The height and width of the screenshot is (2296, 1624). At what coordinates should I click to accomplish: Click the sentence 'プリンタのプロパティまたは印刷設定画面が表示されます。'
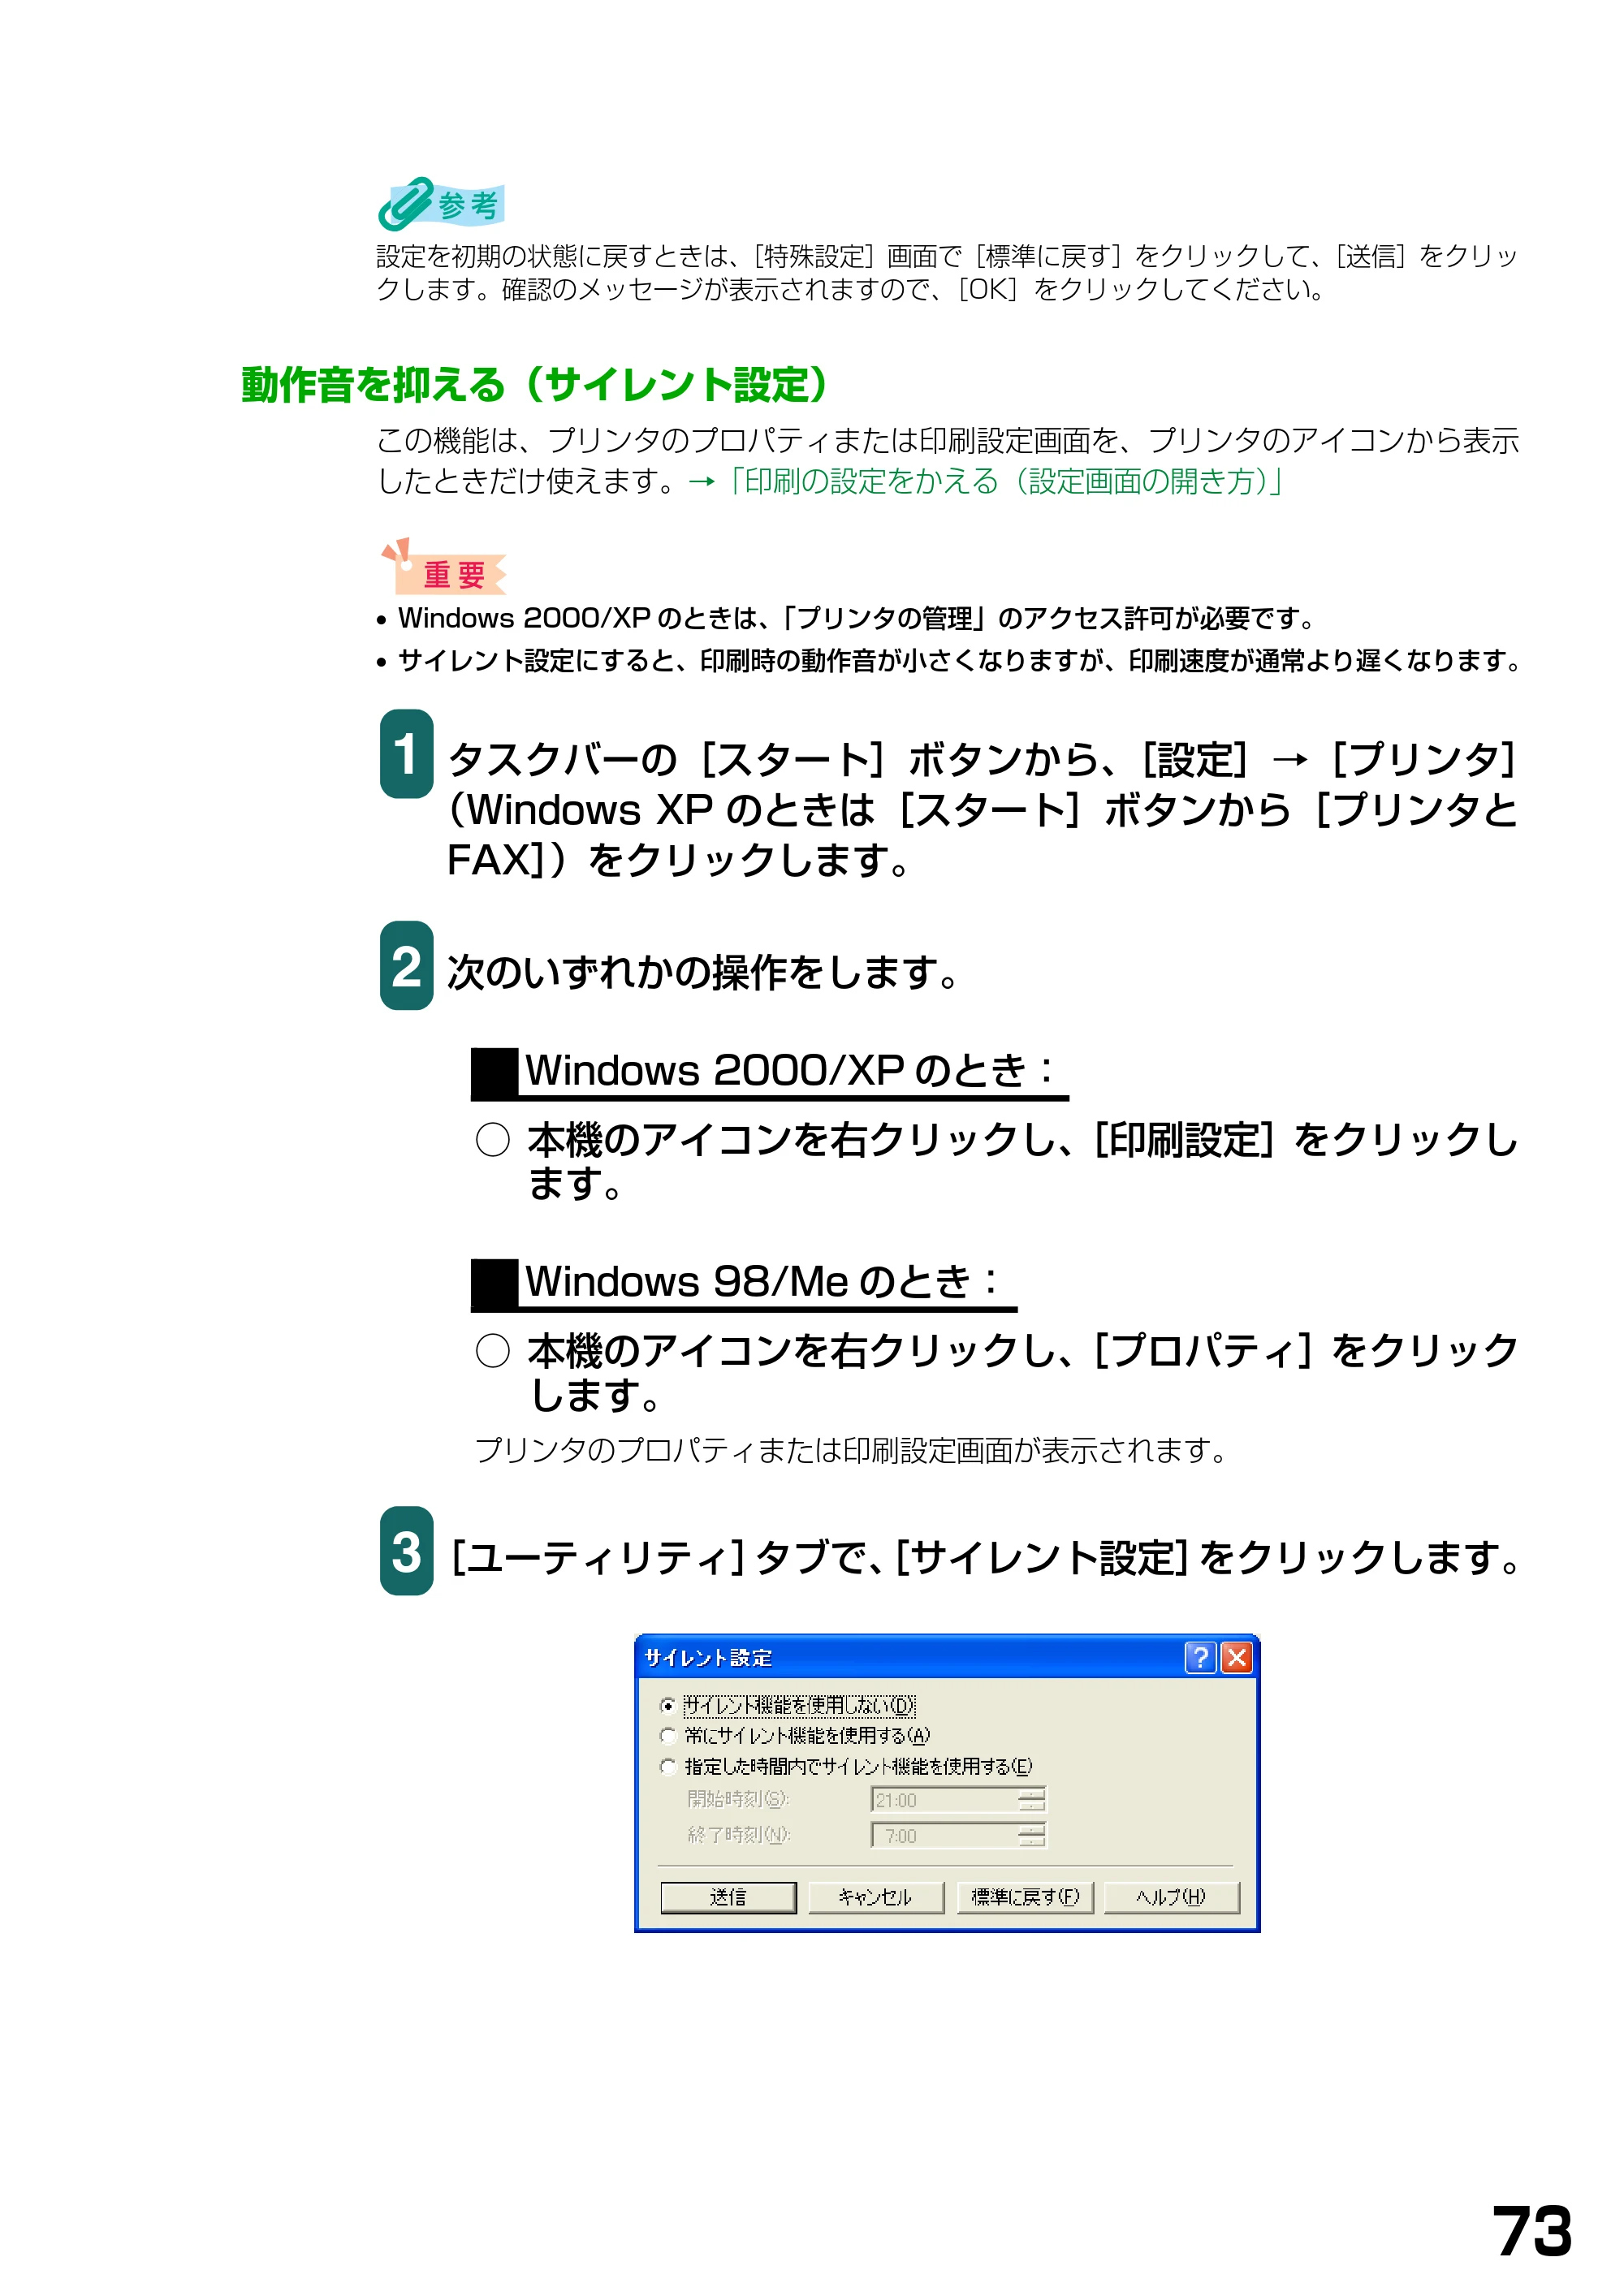852,1450
